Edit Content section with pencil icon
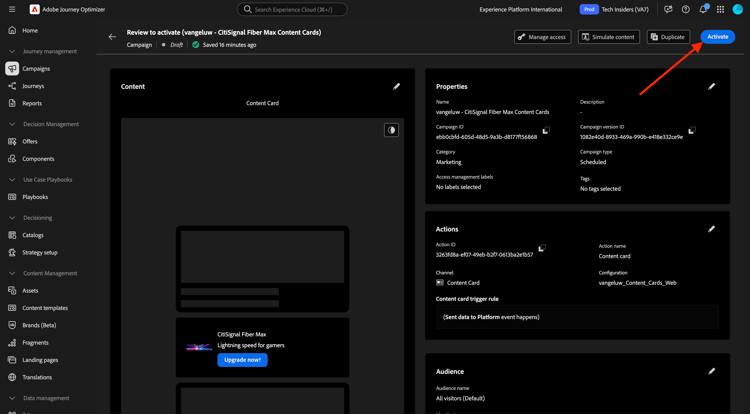The image size is (750, 414). tap(397, 87)
